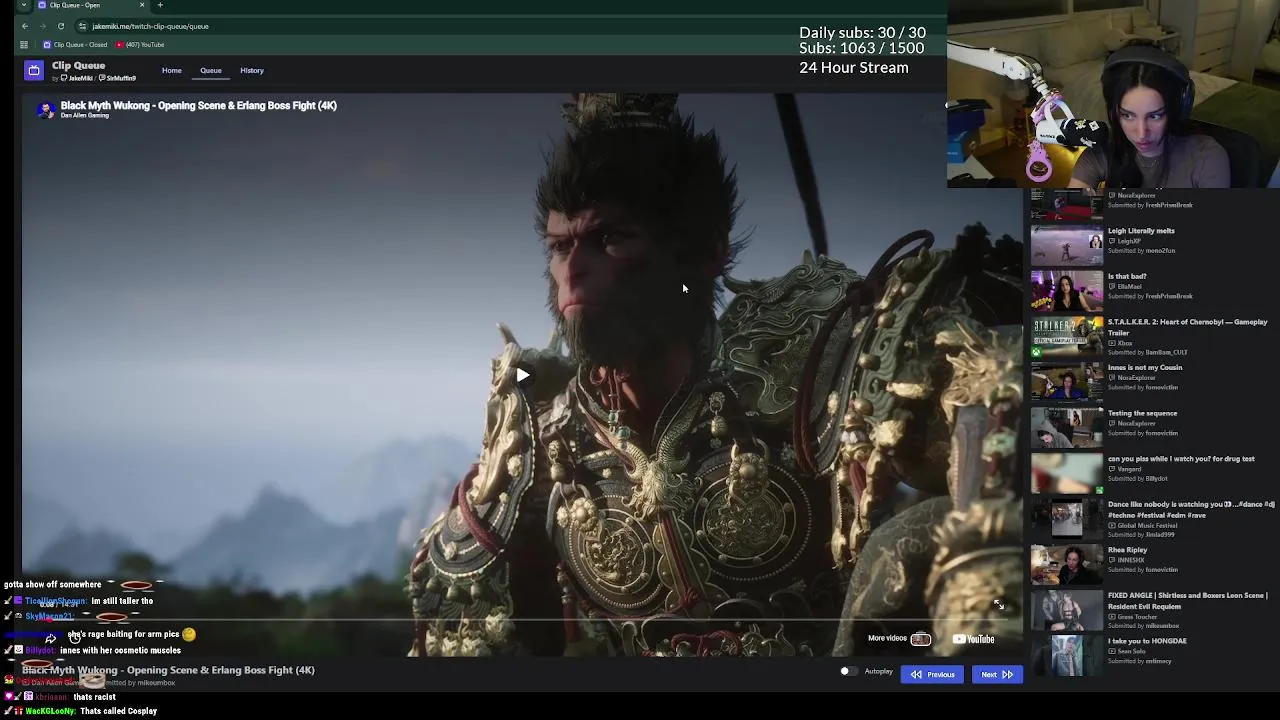Select the Leigh Literally melts clip thumbnail
Image resolution: width=1280 pixels, height=720 pixels.
(1067, 245)
